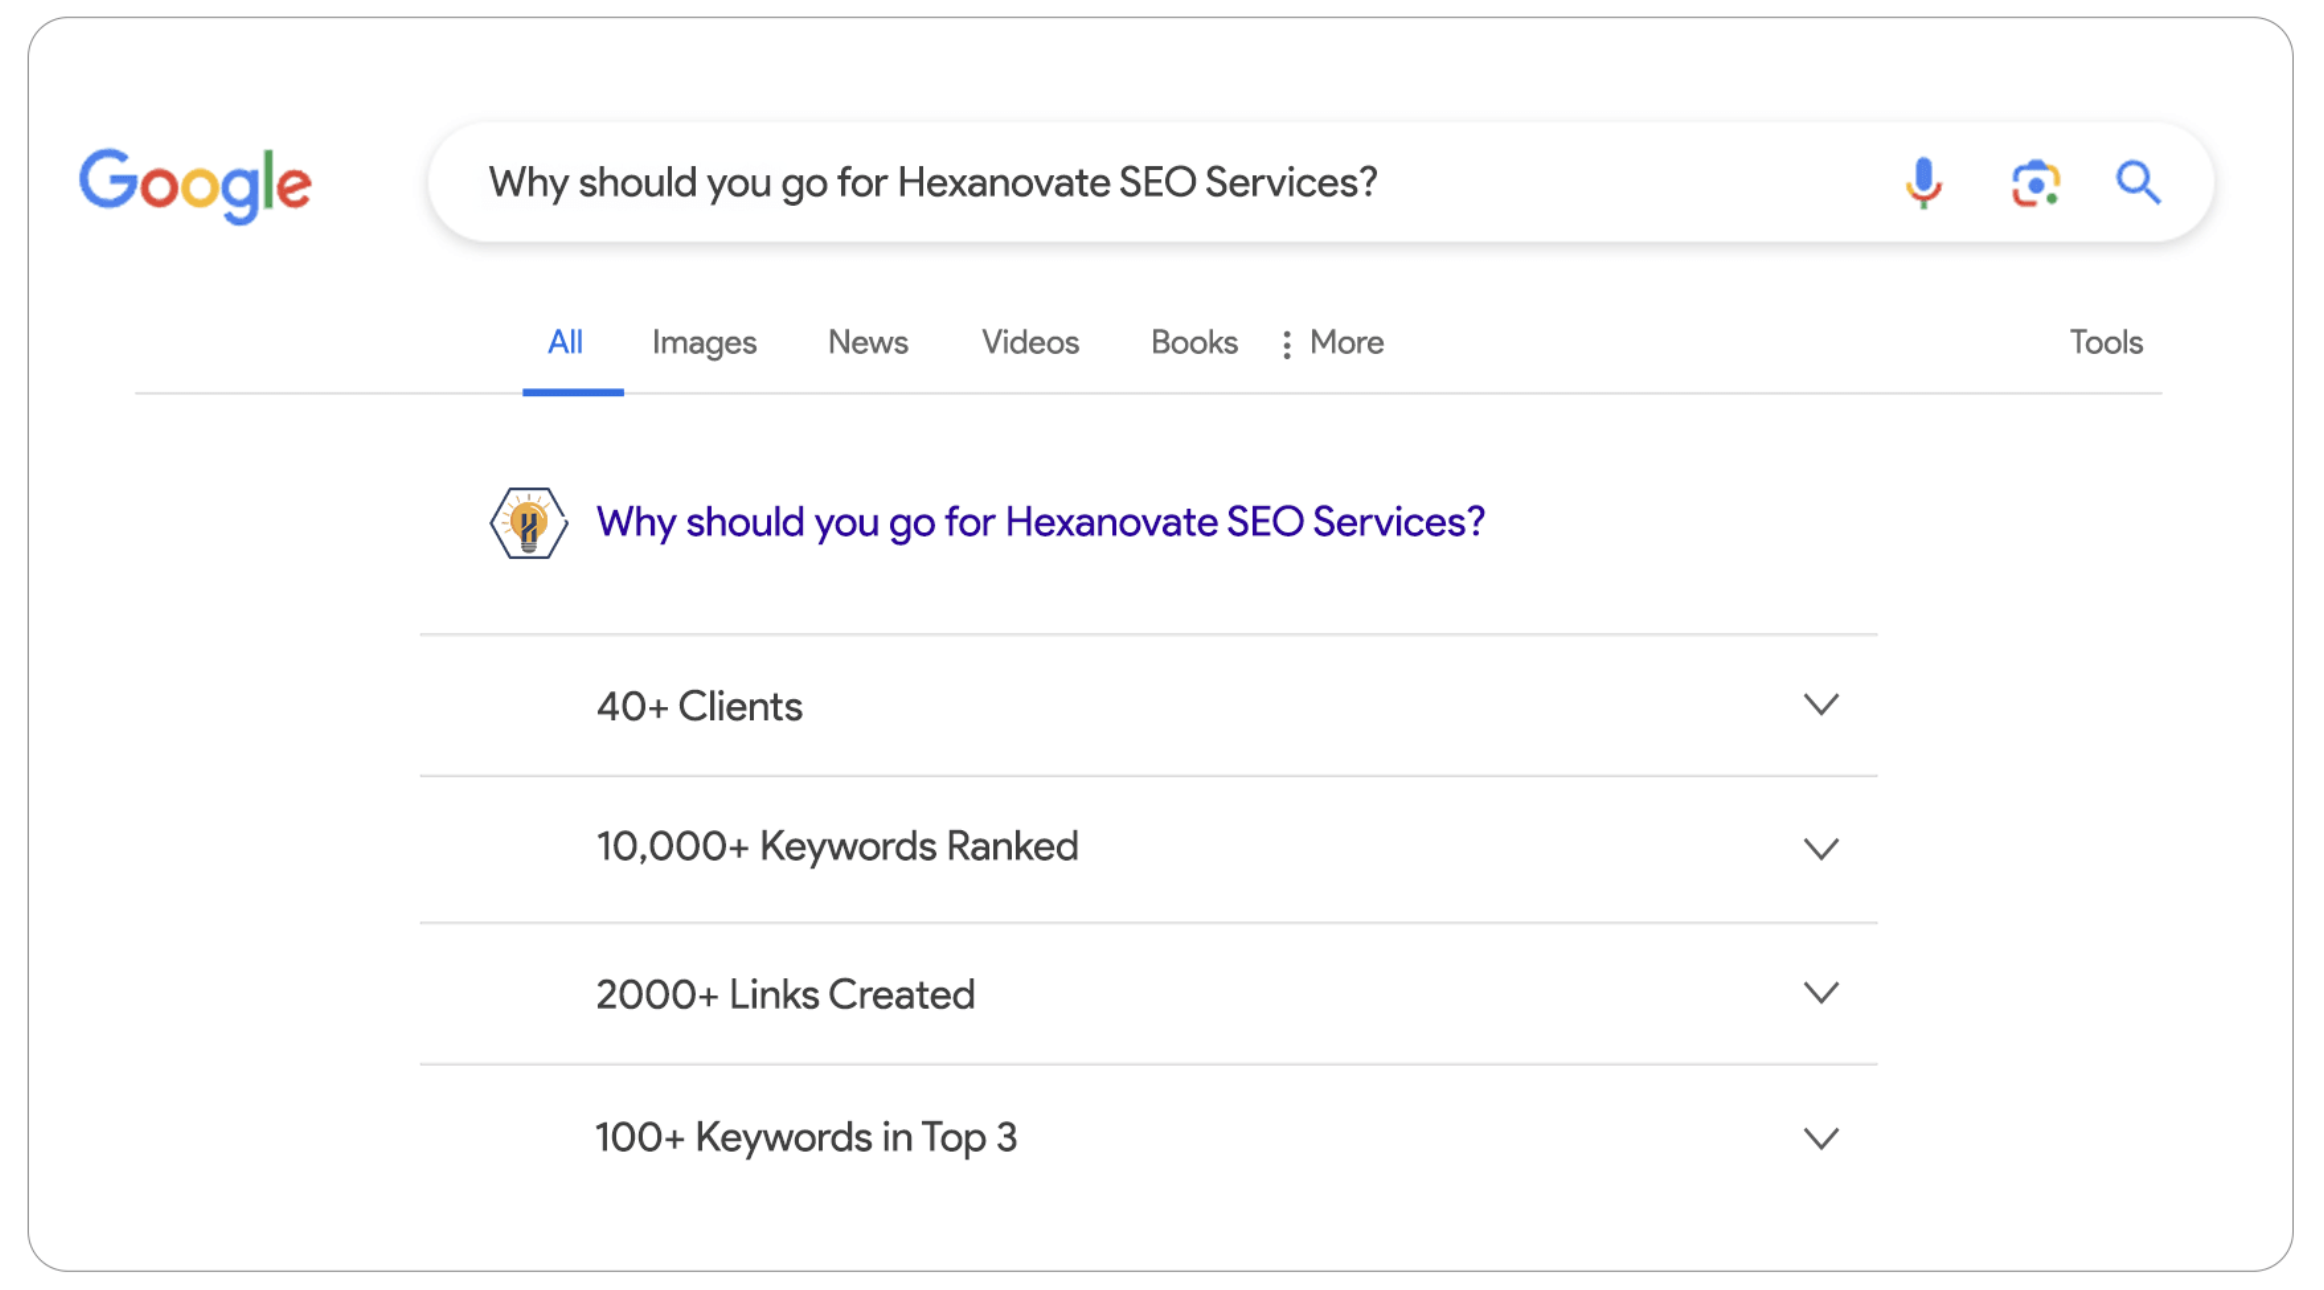The width and height of the screenshot is (2324, 1290).
Task: Click the Hexanovate lightbulb hexagon logo
Action: (x=529, y=523)
